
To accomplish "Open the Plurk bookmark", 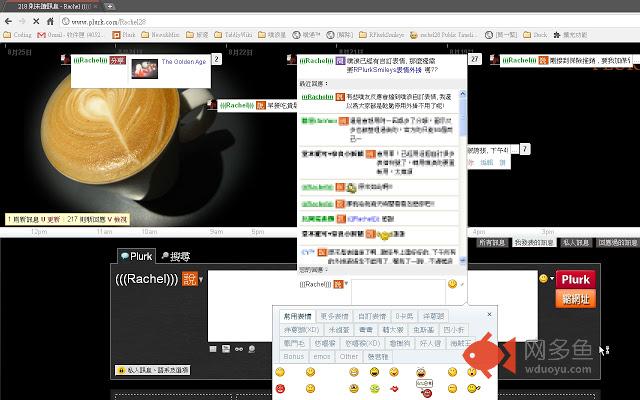I will 124,35.
